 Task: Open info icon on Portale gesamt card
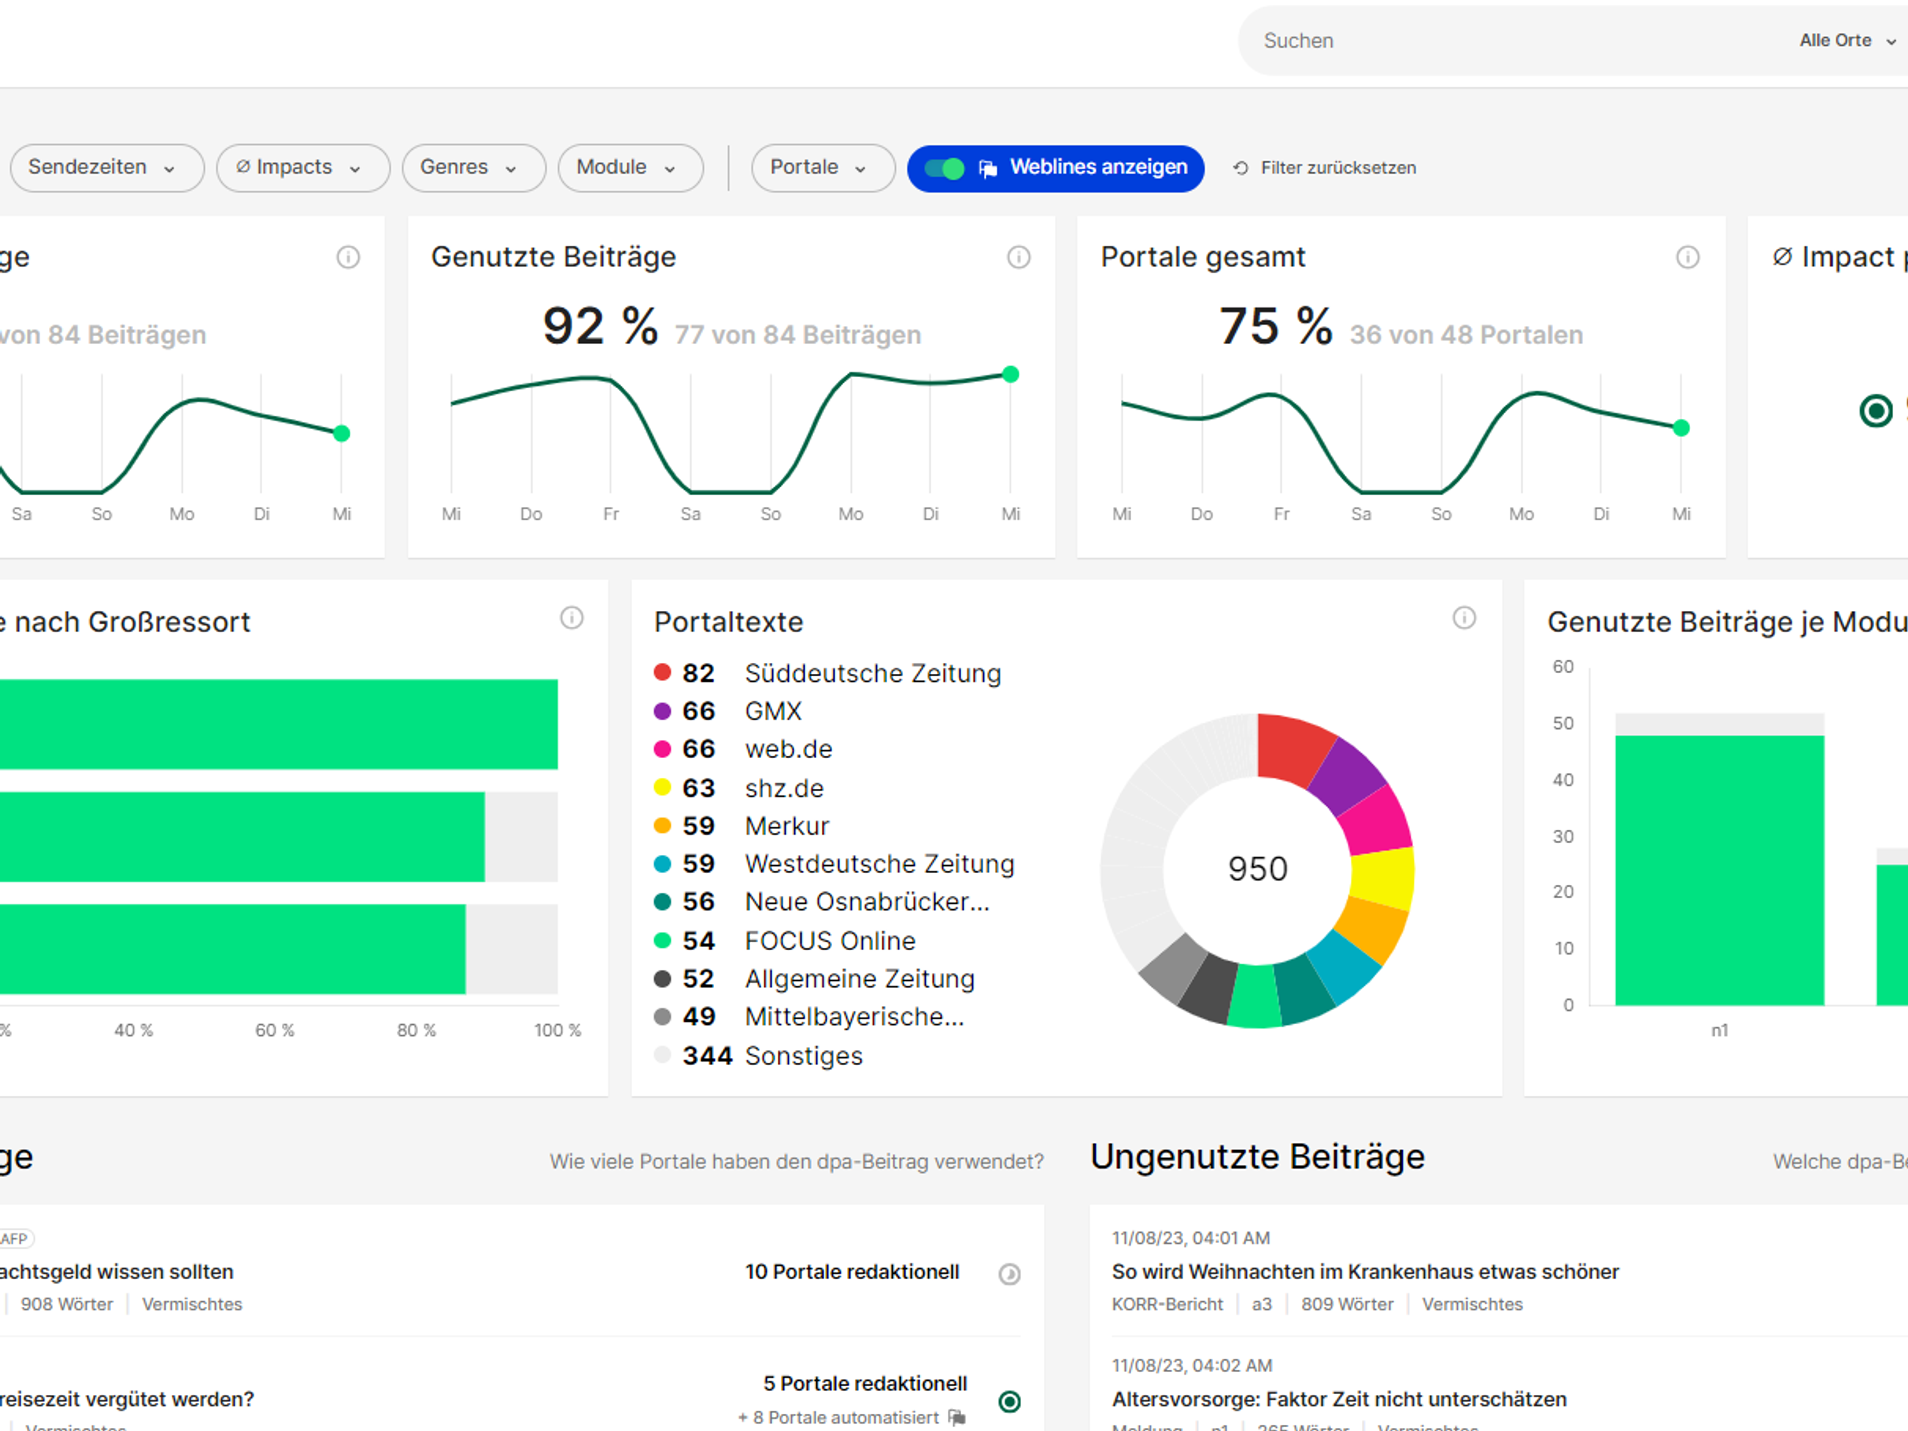(x=1687, y=257)
